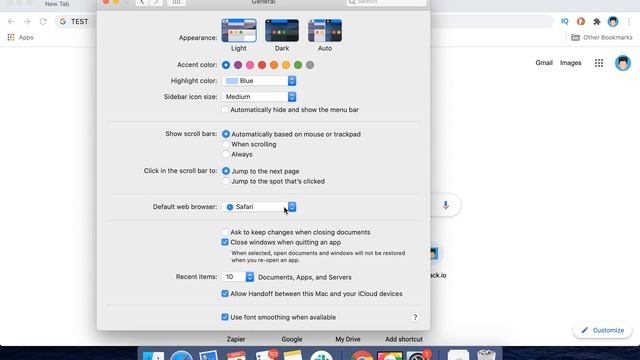
Task: Open the Google account avatar on page
Action: click(x=623, y=63)
